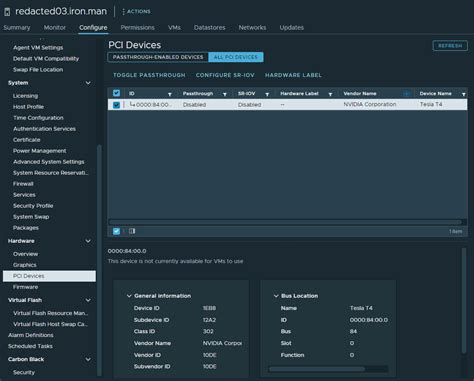This screenshot has height=381, width=474.
Task: Open System Swap
Action: coord(31,217)
